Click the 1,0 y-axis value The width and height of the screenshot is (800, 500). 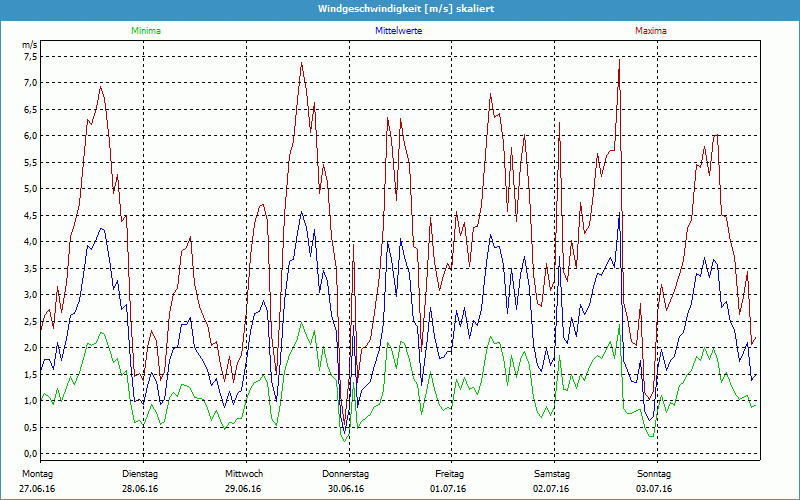(x=30, y=401)
